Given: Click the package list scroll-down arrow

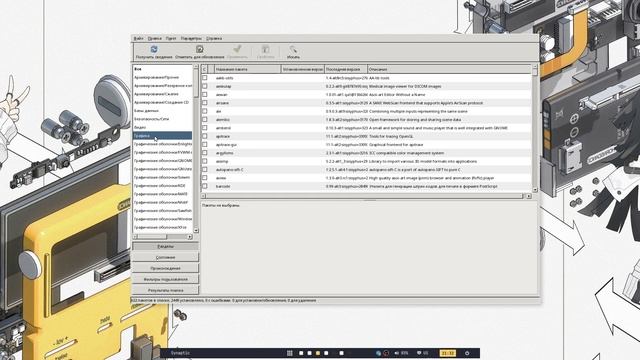Looking at the screenshot, I should (535, 190).
